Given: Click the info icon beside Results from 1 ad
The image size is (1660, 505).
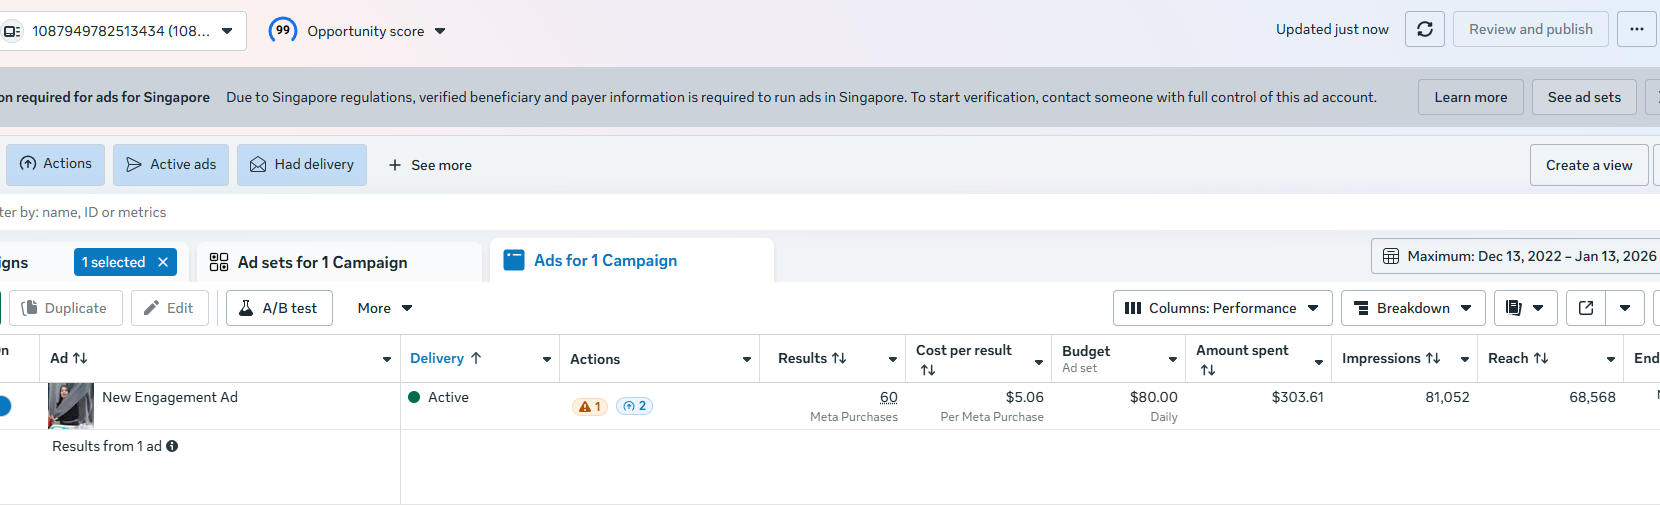Looking at the screenshot, I should click(172, 446).
